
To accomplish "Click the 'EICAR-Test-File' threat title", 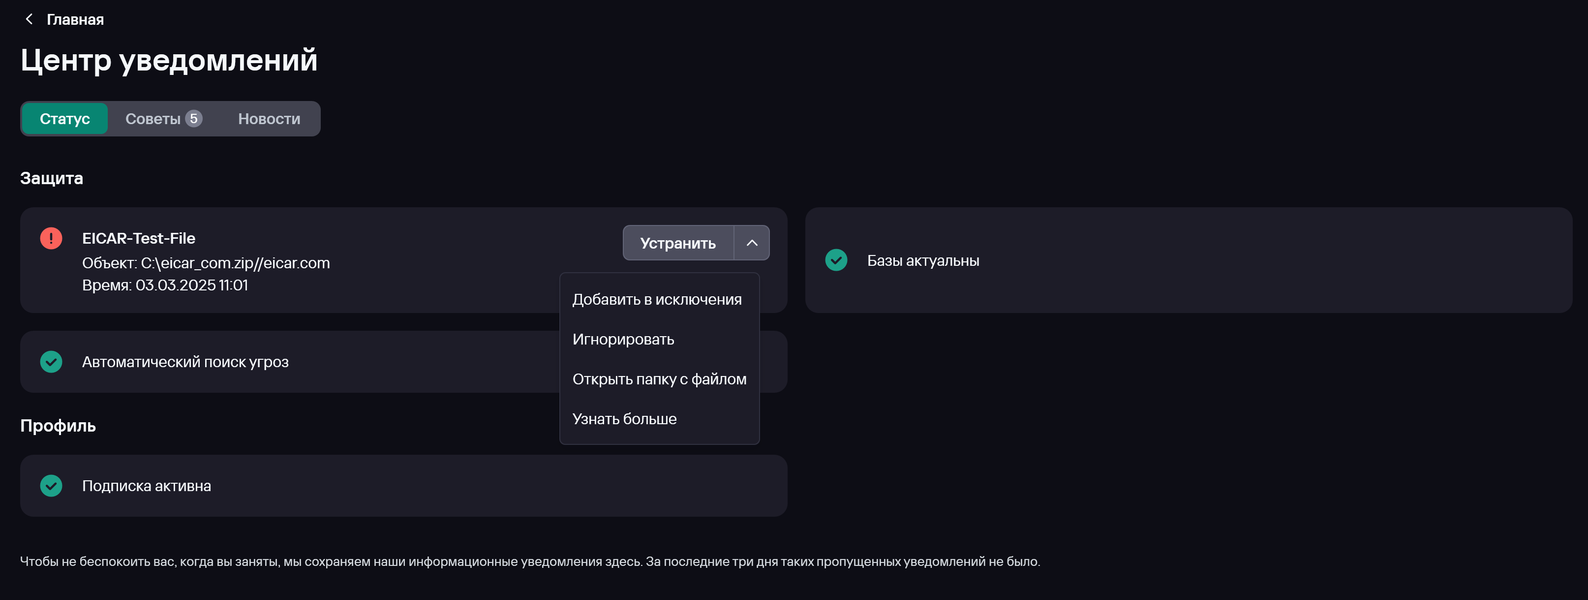I will (138, 238).
